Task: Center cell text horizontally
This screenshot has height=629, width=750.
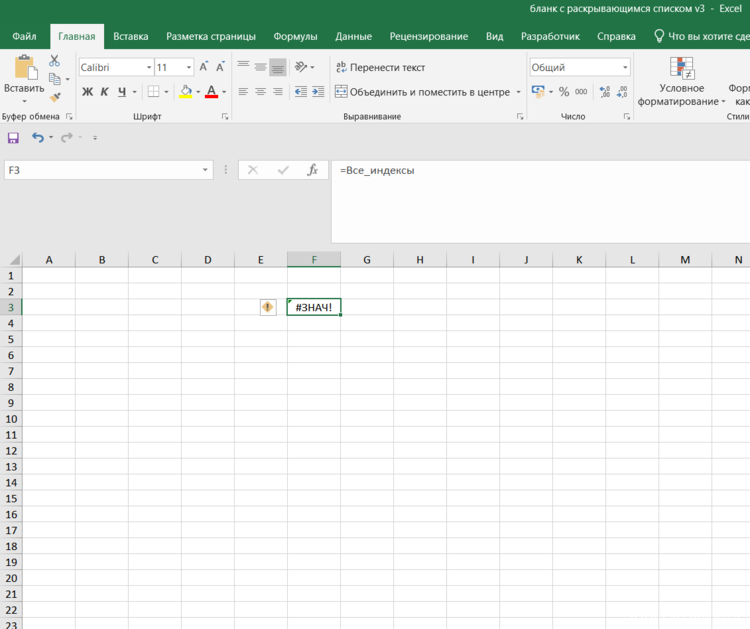Action: point(260,91)
